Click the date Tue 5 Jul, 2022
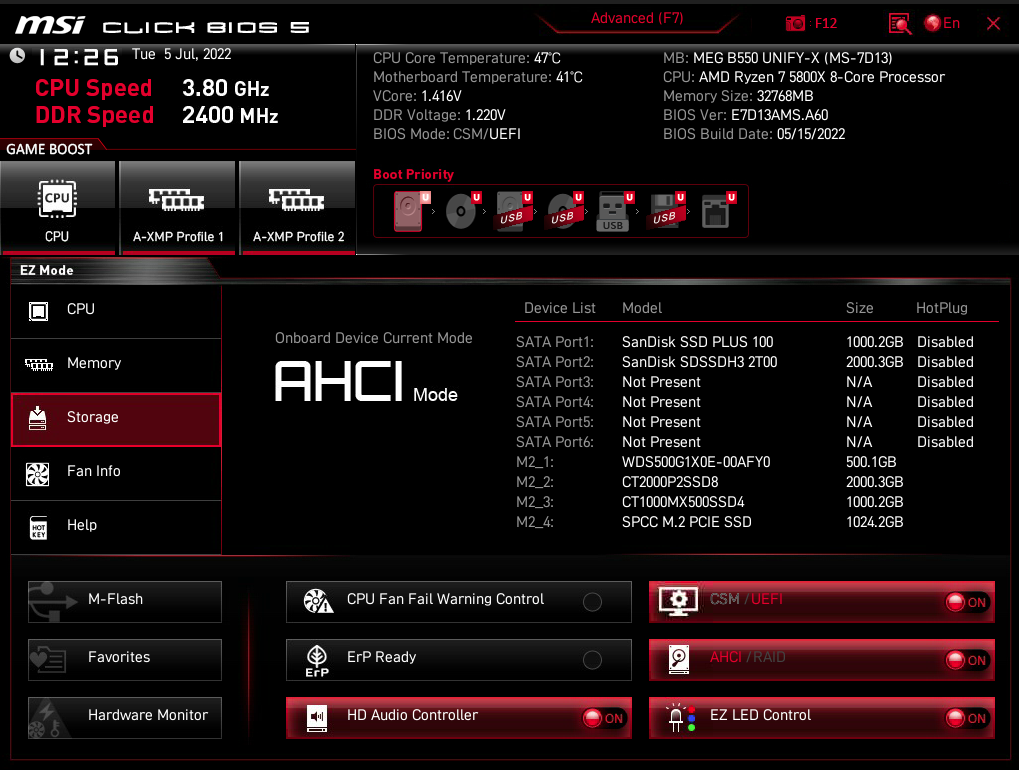 click(181, 55)
